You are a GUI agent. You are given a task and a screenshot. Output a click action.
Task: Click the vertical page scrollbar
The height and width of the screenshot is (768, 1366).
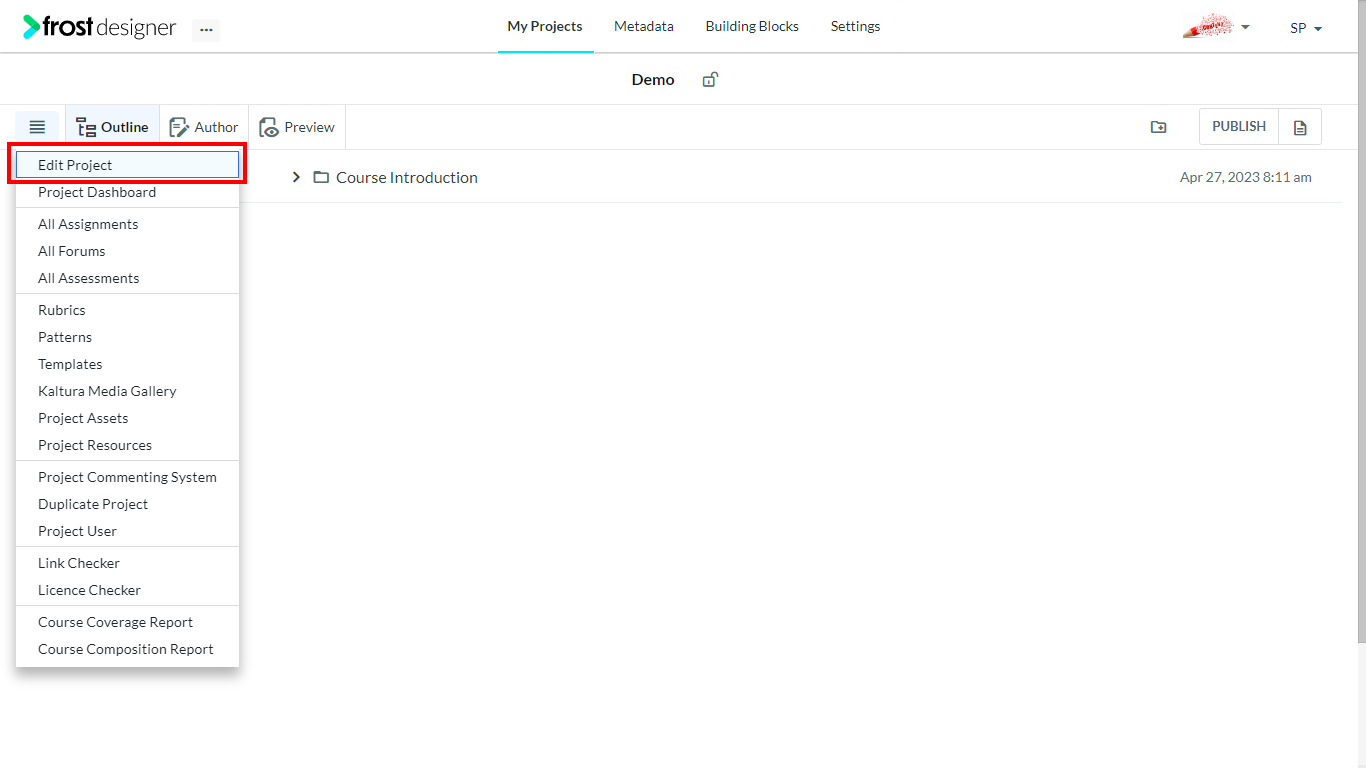click(x=1361, y=320)
